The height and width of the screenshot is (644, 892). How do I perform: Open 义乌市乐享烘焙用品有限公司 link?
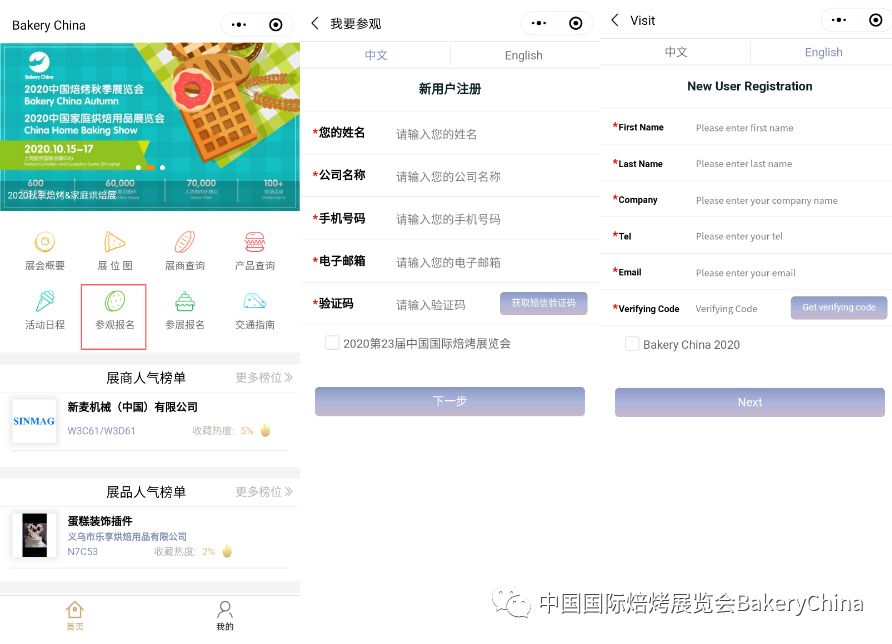127,536
